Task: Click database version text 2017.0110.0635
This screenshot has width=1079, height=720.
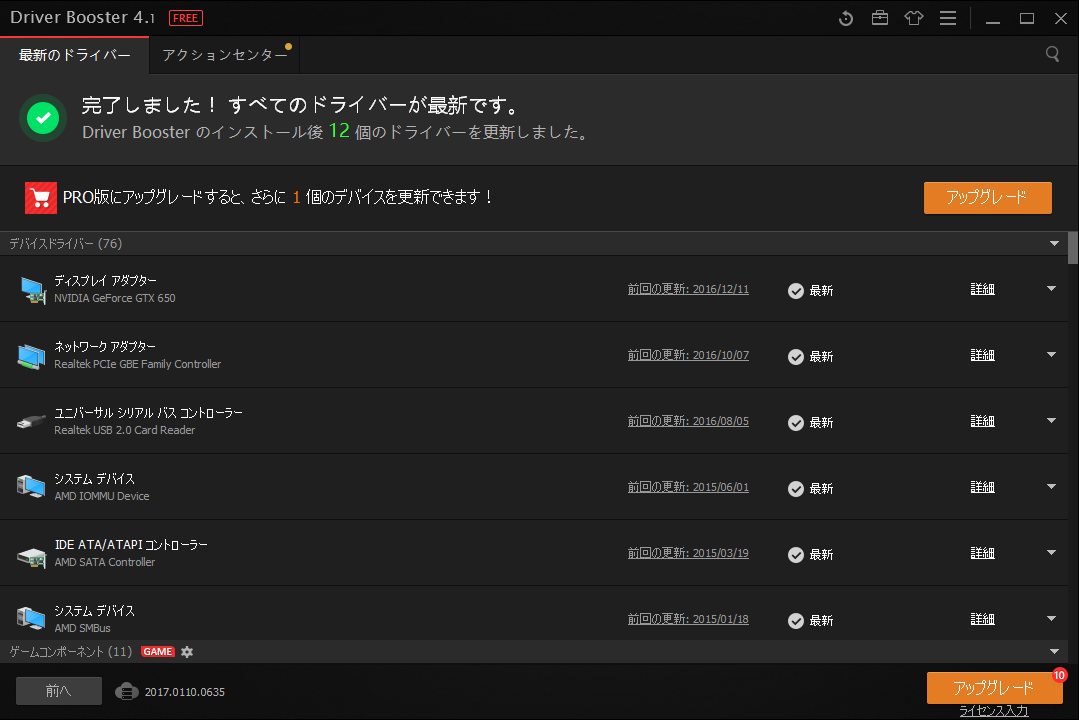Action: 184,692
